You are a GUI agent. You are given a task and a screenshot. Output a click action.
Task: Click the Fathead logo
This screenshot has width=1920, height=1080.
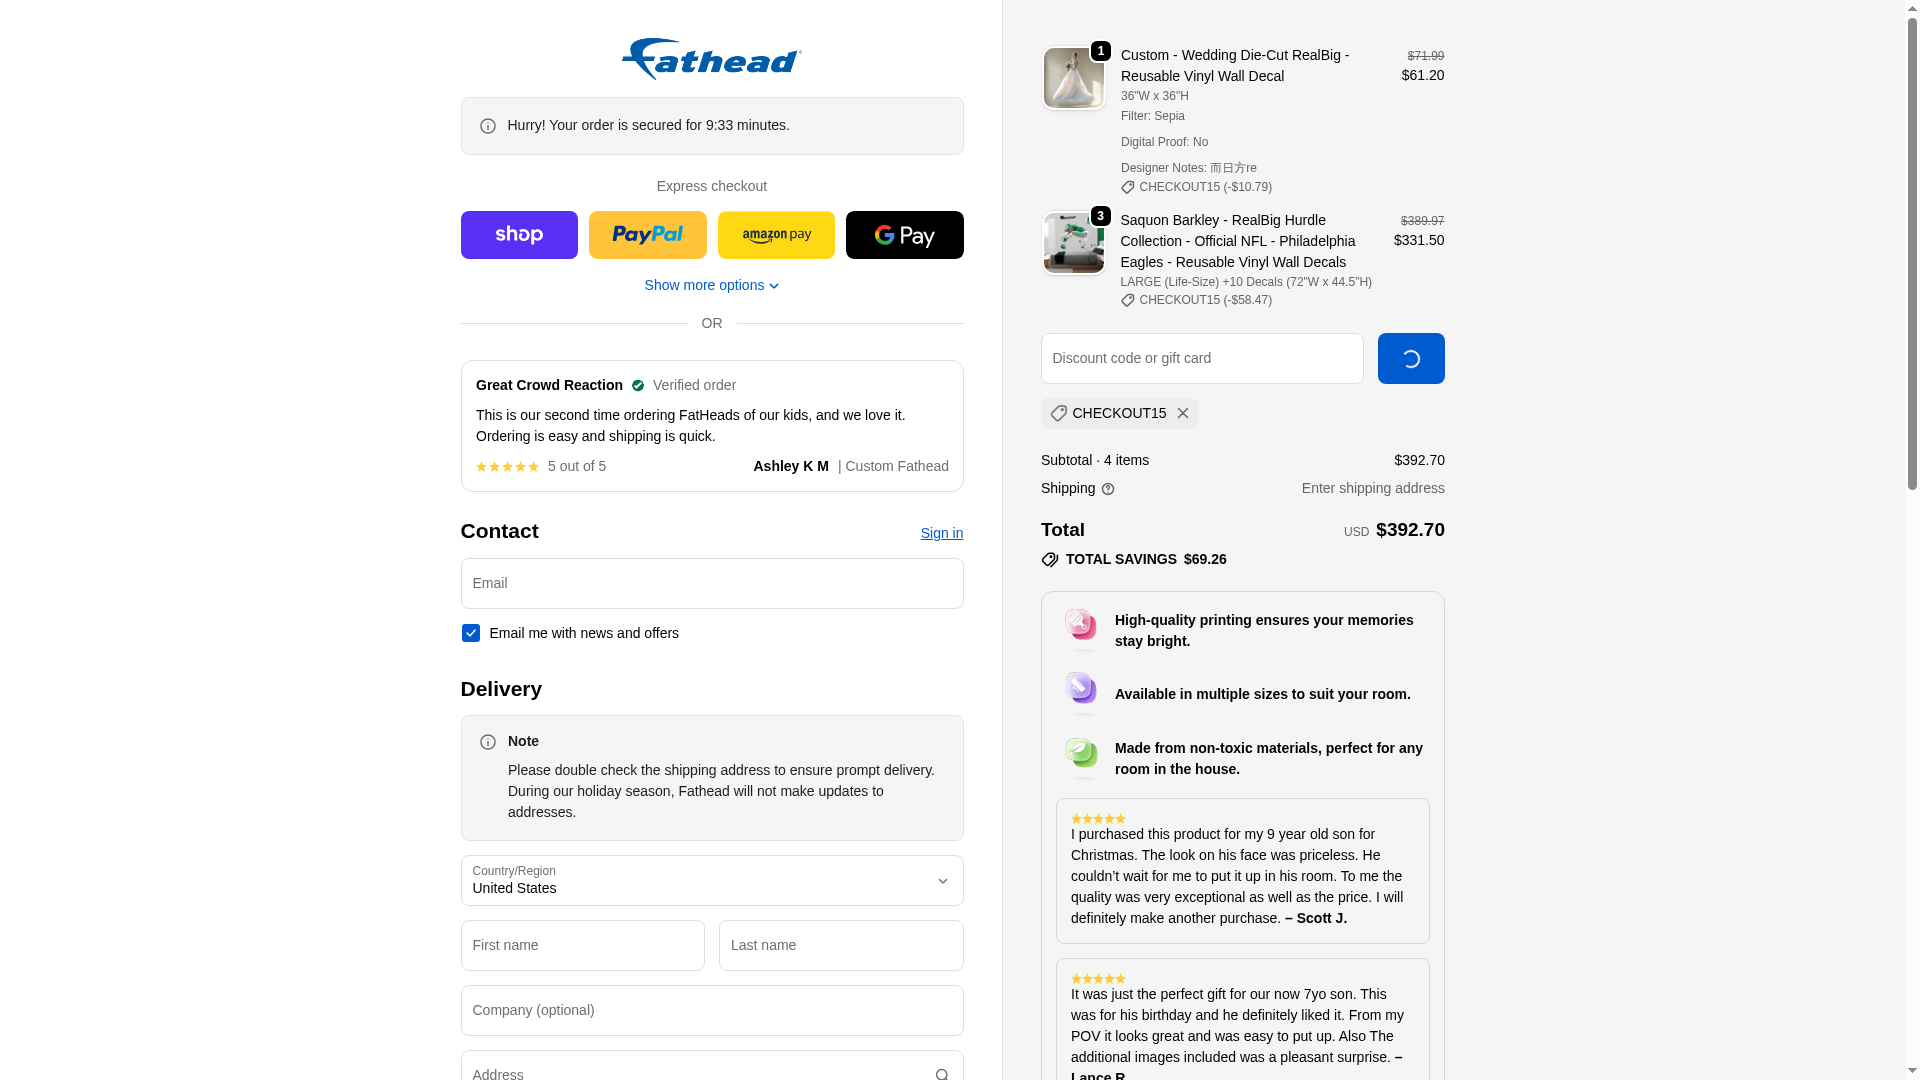(711, 59)
